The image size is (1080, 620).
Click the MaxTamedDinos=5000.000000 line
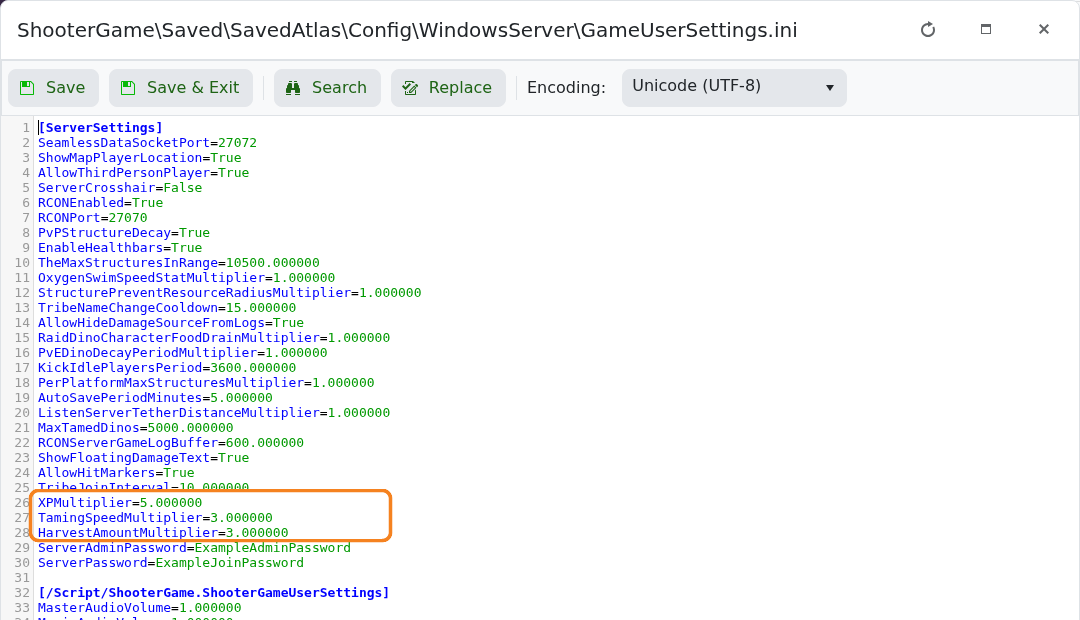click(x=136, y=428)
